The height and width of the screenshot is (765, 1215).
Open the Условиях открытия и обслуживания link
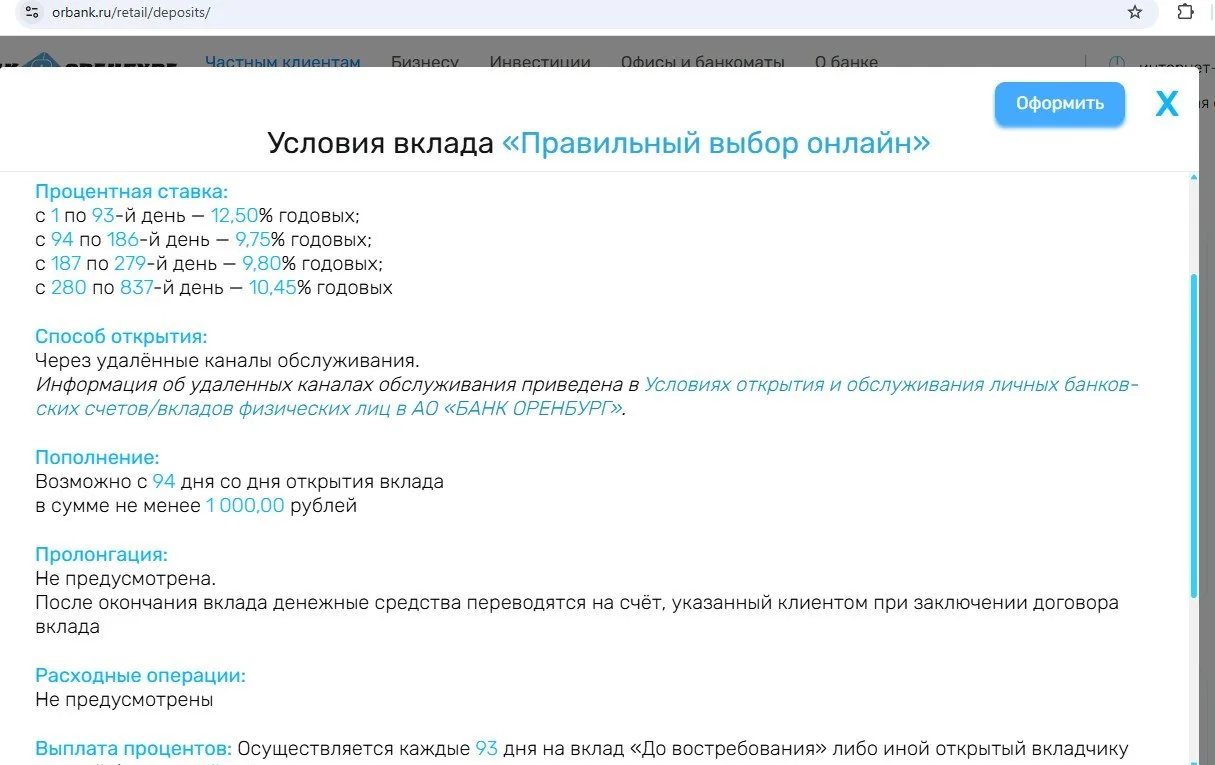tap(587, 397)
